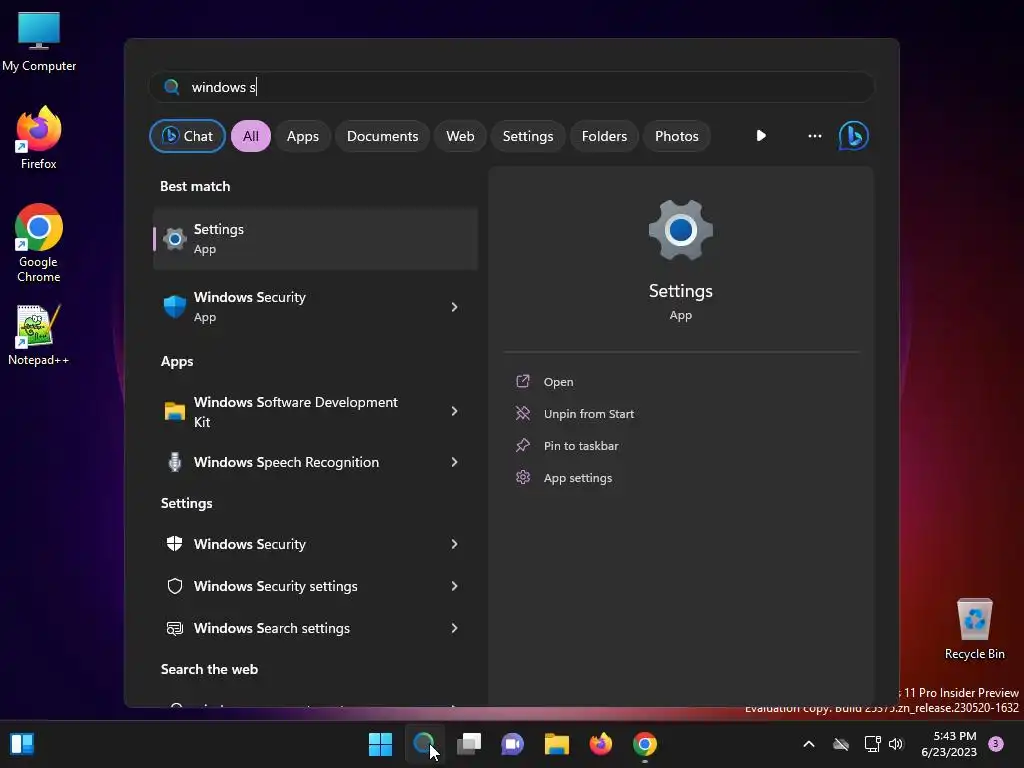Select the Documents filter tab
1024x768 pixels.
(382, 136)
